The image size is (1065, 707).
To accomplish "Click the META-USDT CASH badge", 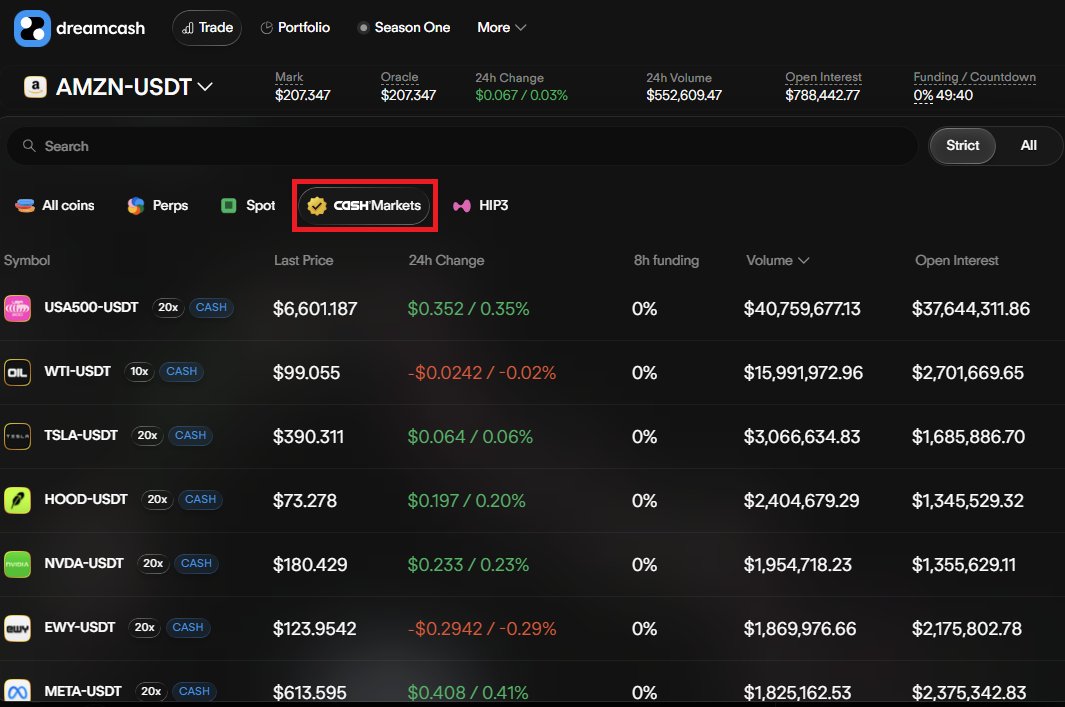I will pyautogui.click(x=194, y=691).
